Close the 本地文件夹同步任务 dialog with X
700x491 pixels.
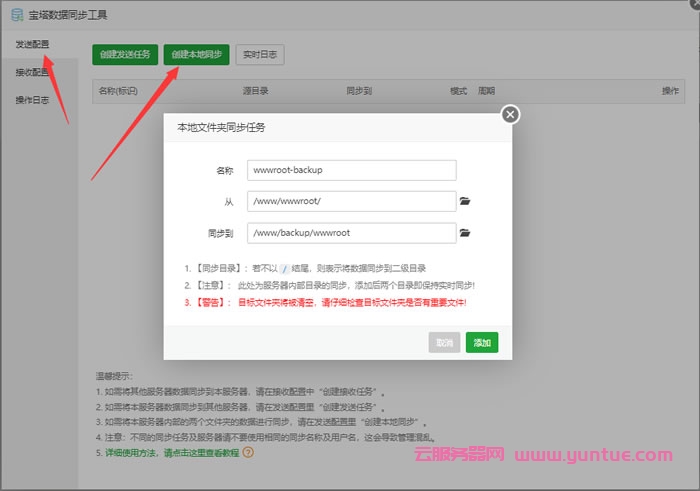point(510,115)
